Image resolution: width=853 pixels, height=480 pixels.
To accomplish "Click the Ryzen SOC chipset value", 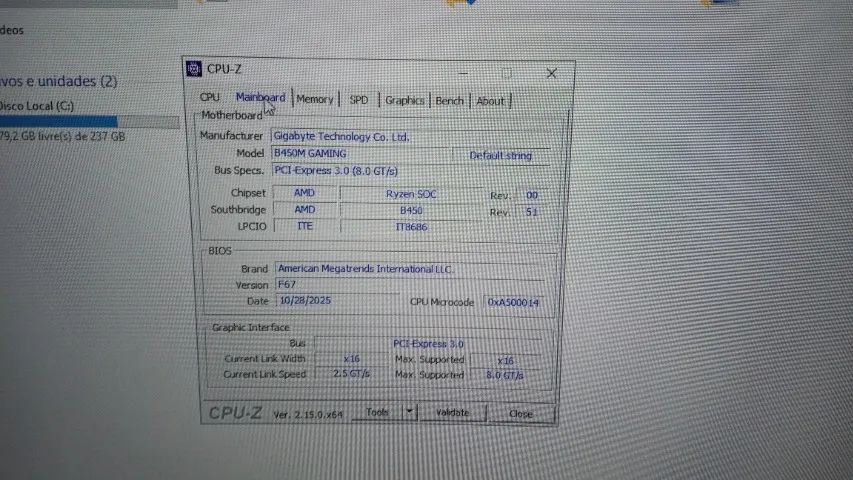I will 411,194.
